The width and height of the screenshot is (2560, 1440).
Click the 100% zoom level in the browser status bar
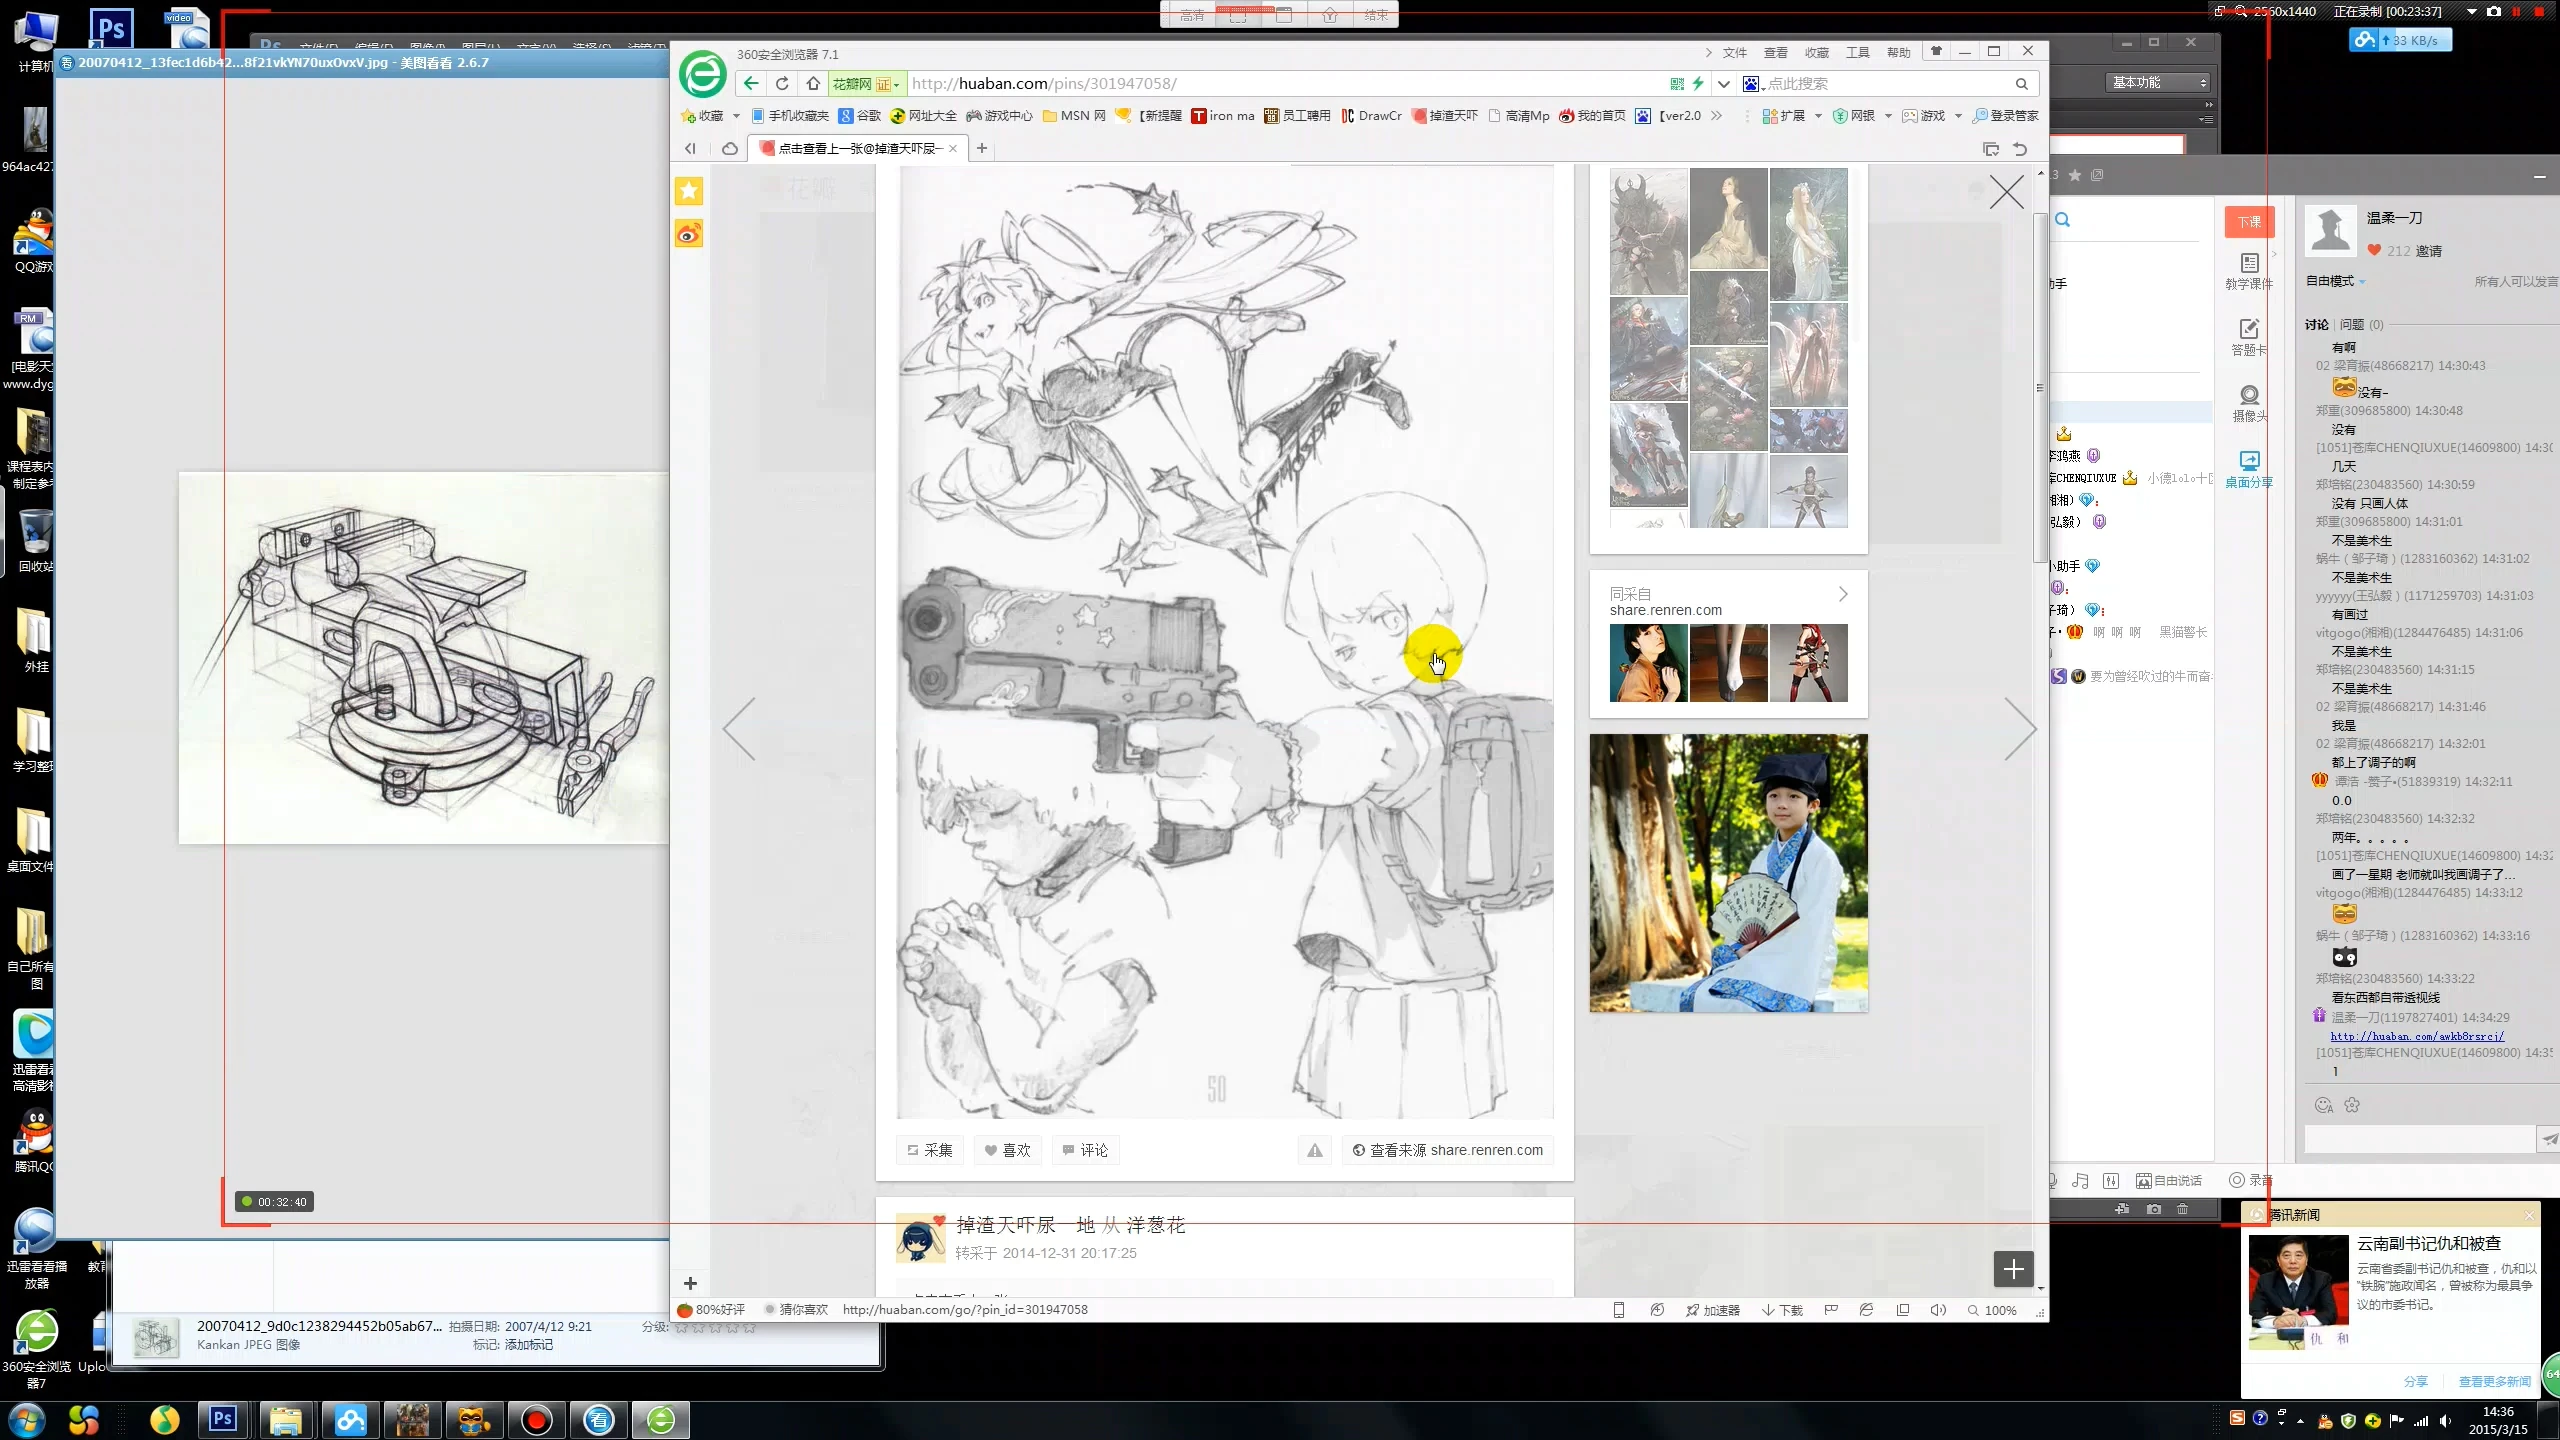[x=1992, y=1310]
